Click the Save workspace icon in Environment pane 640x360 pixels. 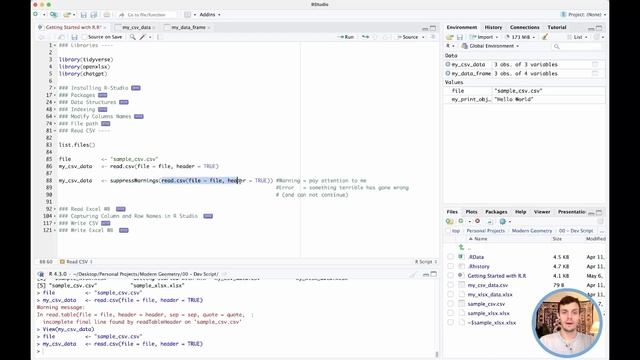pyautogui.click(x=460, y=37)
